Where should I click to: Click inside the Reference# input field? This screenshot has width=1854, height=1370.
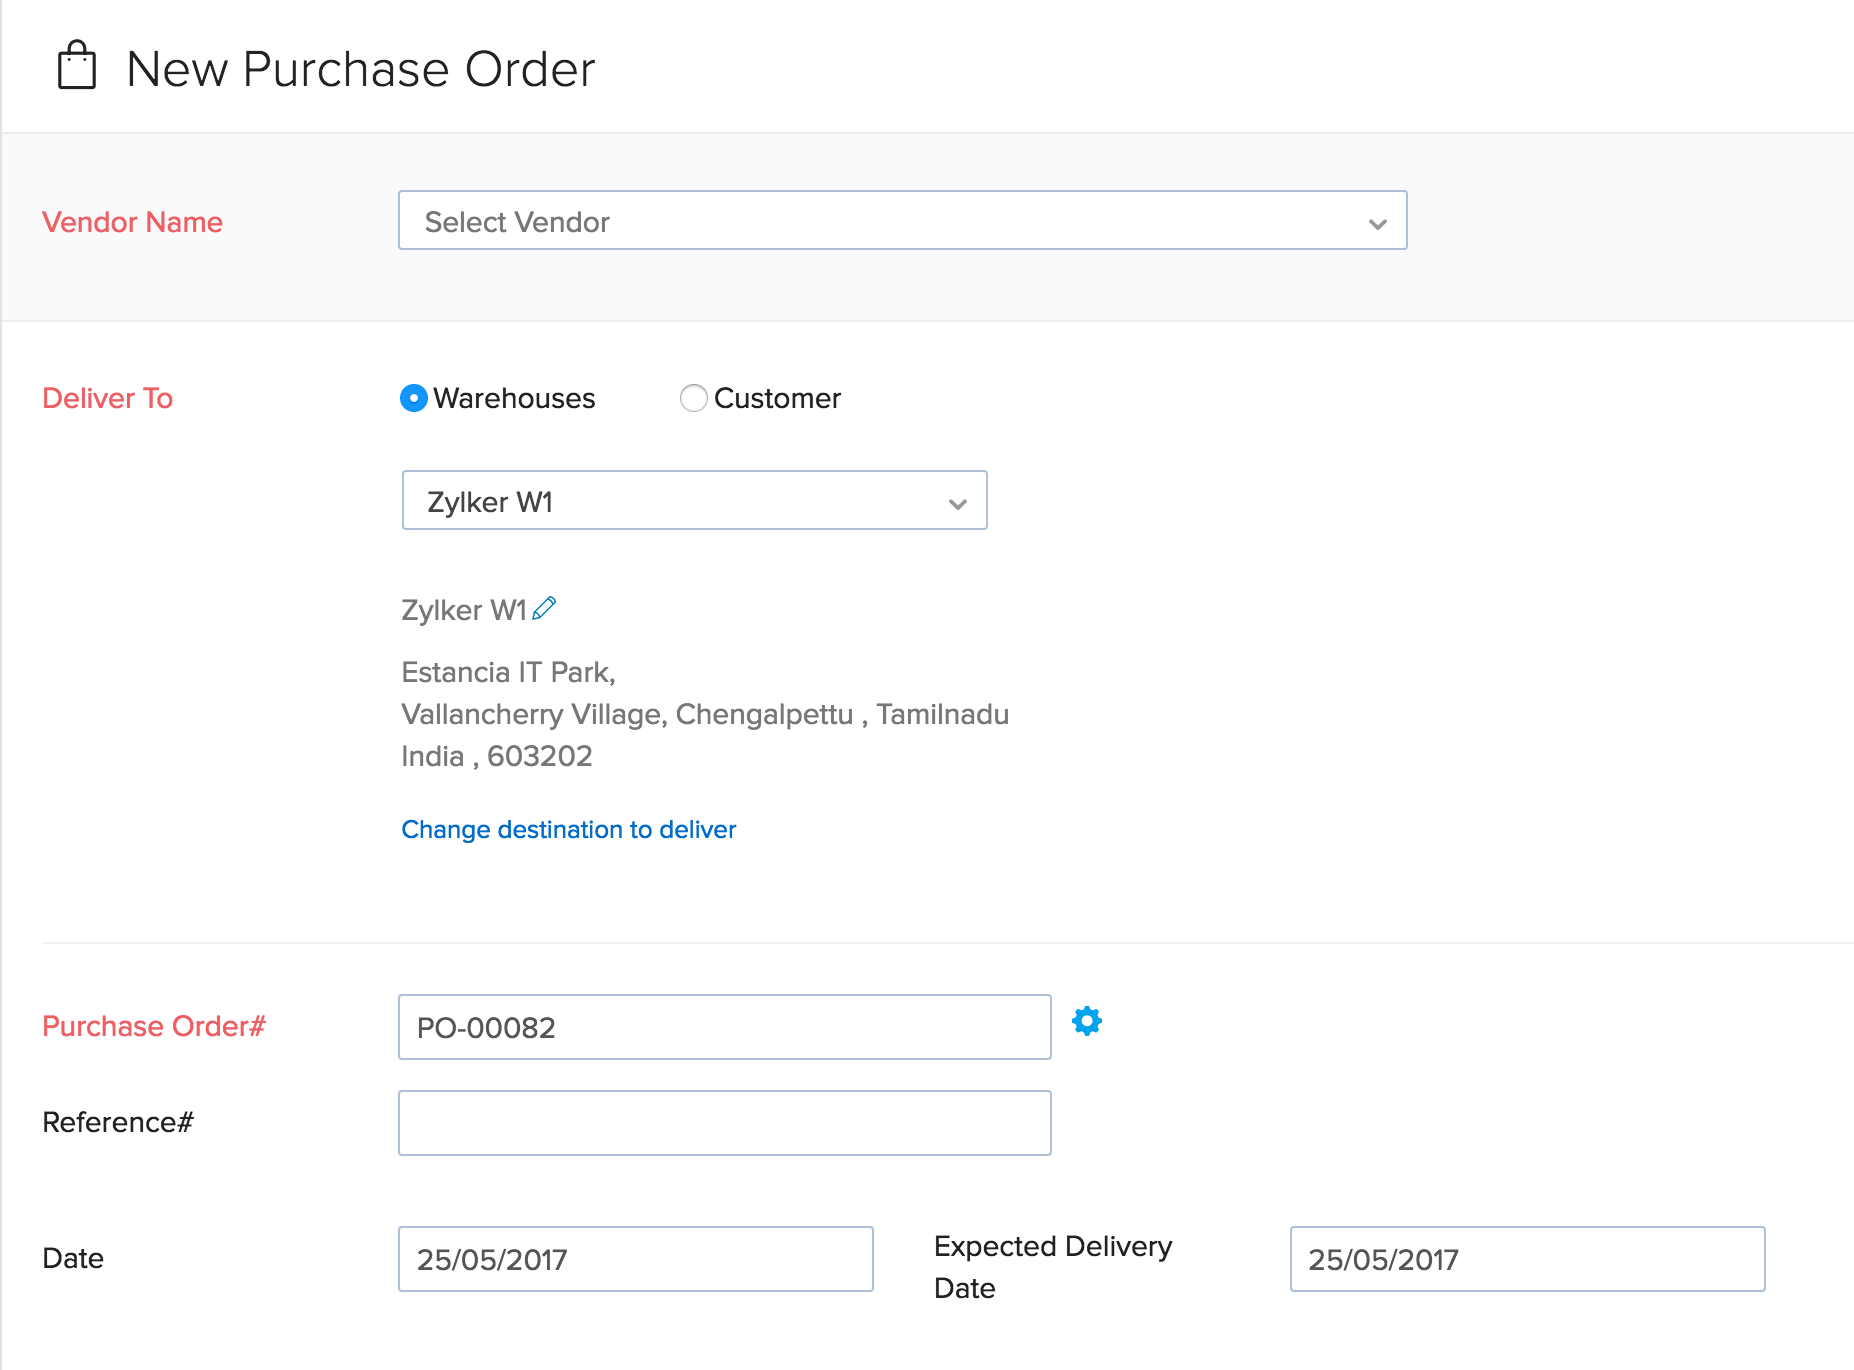point(723,1122)
